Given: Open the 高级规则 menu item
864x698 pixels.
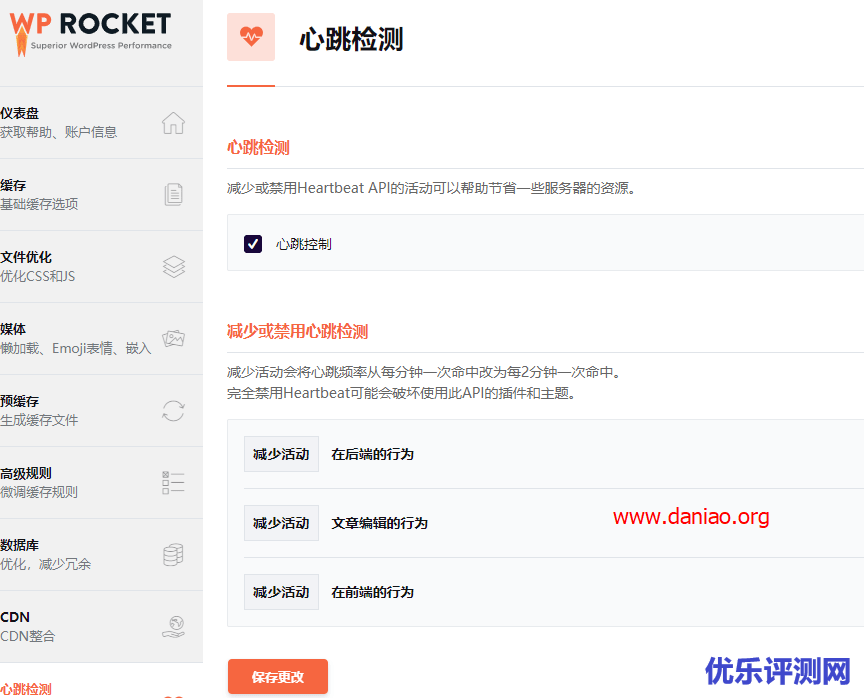Looking at the screenshot, I should pyautogui.click(x=101, y=483).
